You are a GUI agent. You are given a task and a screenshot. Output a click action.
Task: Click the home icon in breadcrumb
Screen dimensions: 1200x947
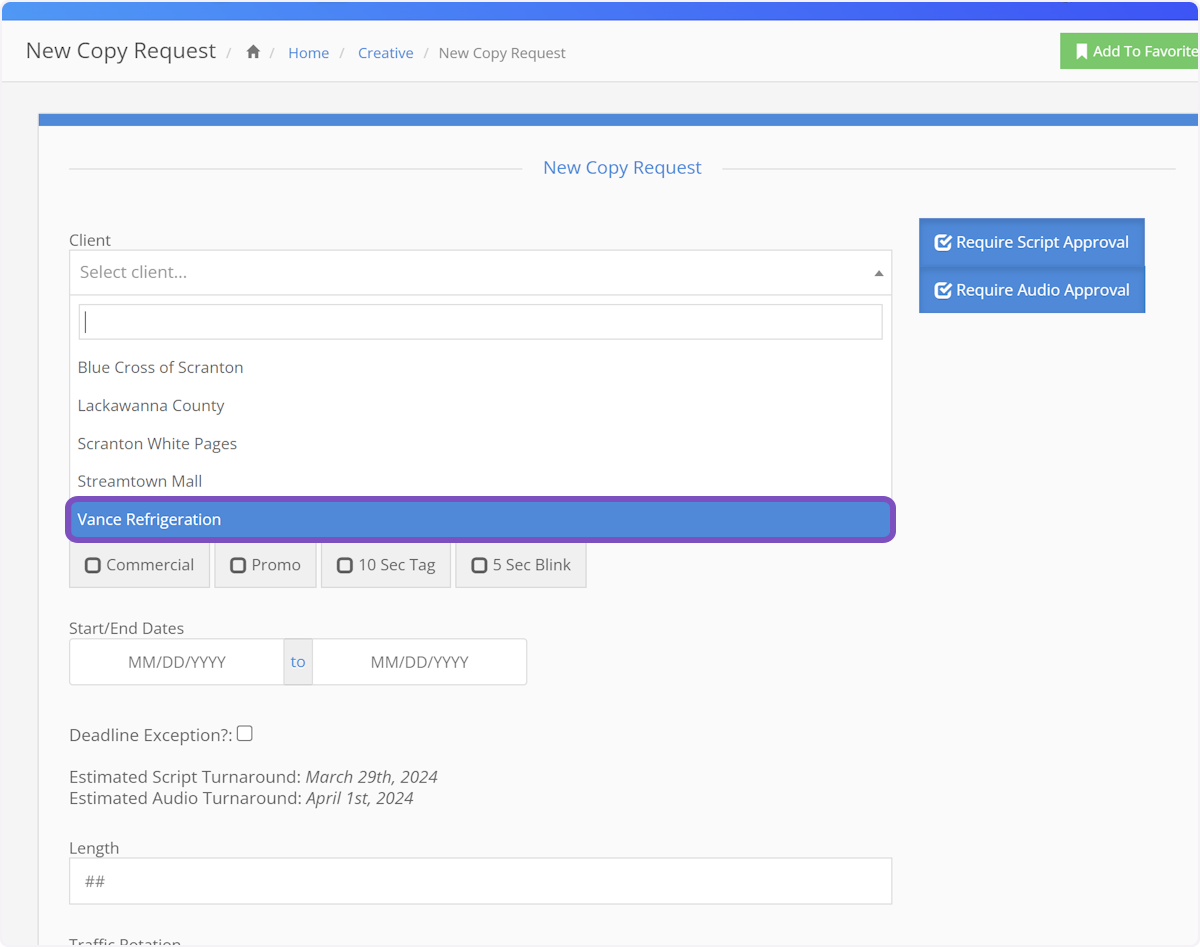point(254,53)
